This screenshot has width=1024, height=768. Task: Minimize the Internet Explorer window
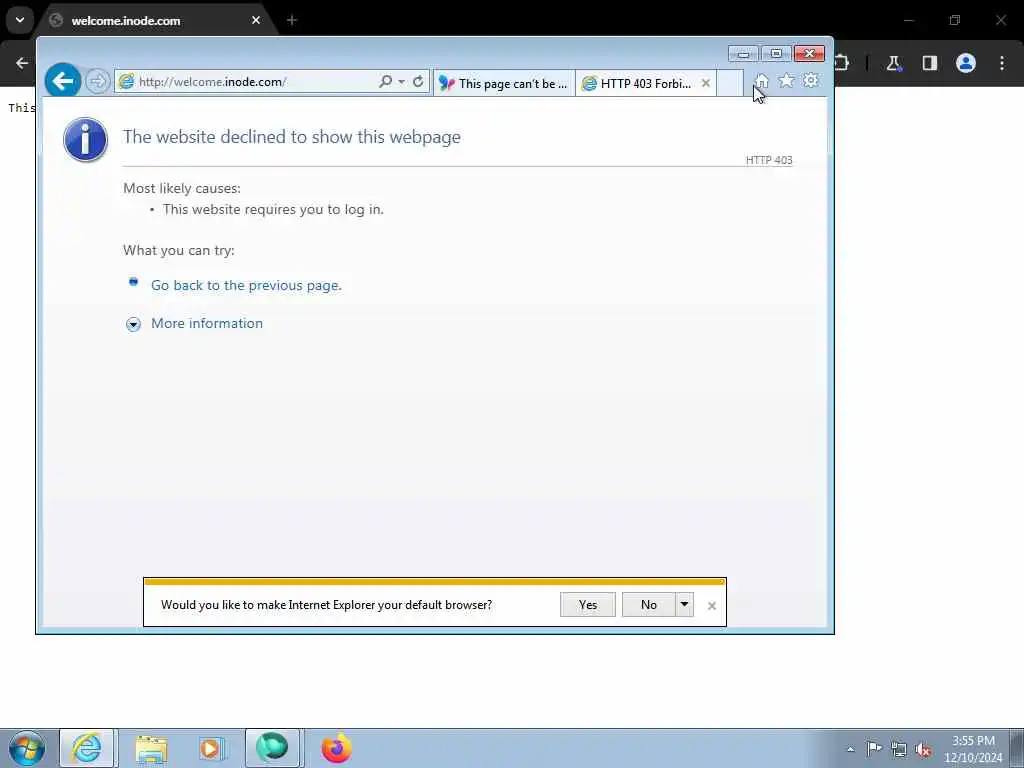pyautogui.click(x=743, y=54)
